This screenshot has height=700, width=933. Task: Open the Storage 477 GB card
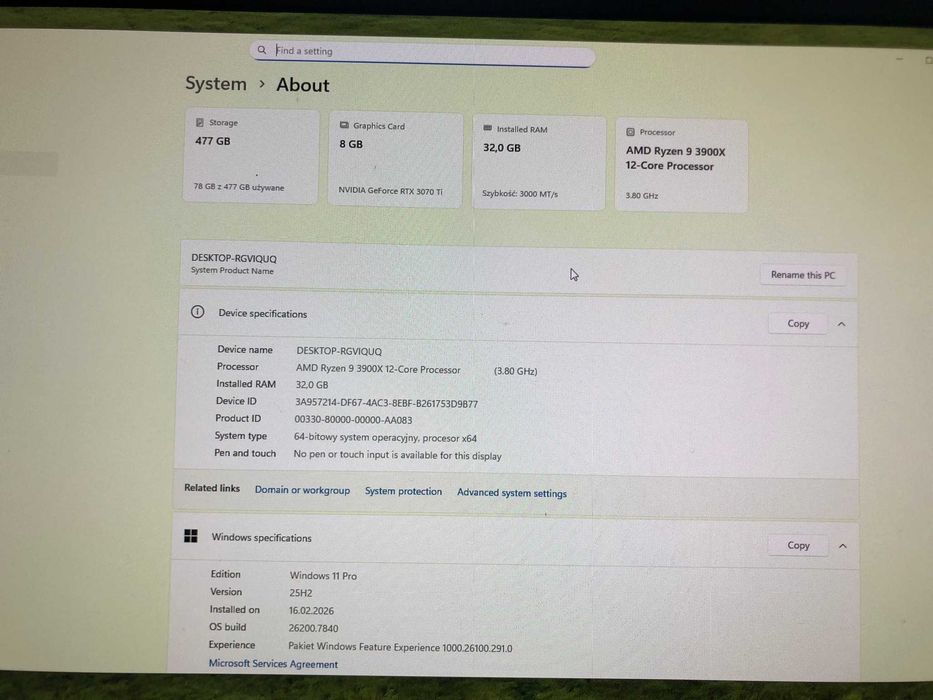[x=251, y=156]
